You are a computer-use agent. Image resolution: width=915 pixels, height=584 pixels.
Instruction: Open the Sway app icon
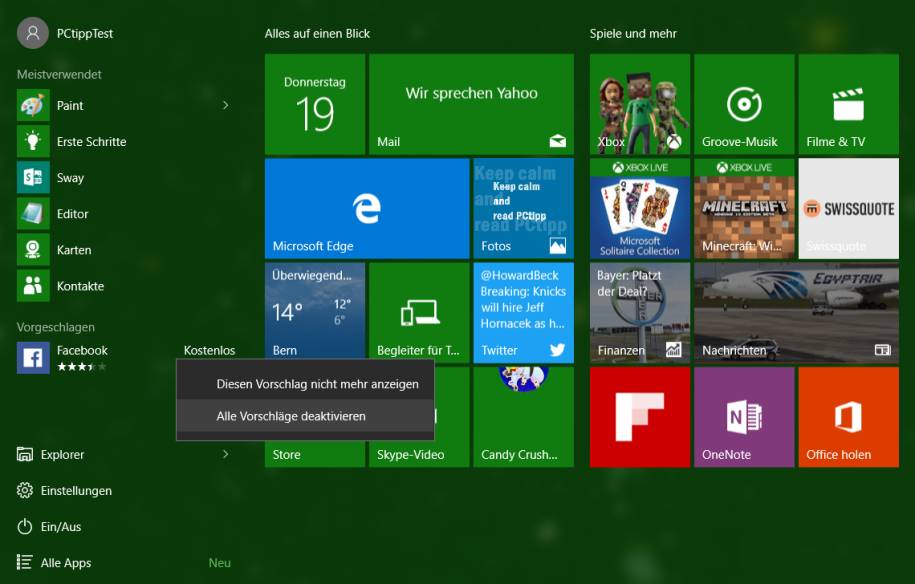click(33, 177)
